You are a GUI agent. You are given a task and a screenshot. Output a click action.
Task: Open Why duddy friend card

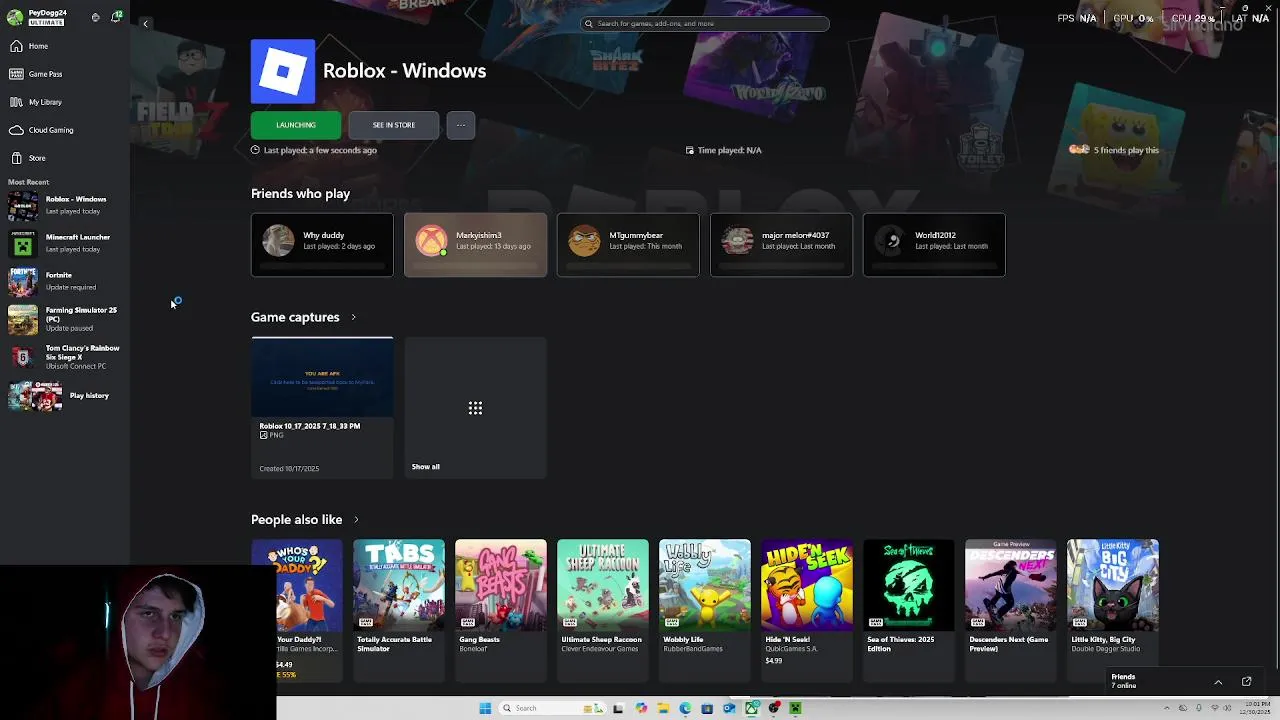[322, 244]
